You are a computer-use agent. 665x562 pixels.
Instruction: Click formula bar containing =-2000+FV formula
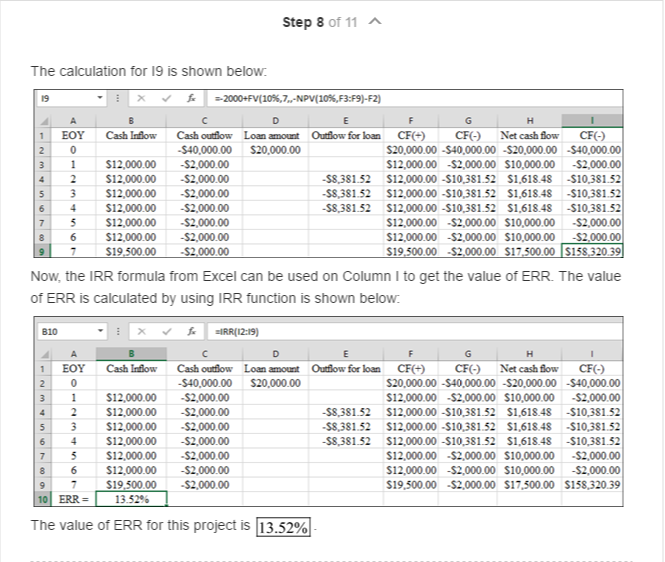coord(414,98)
